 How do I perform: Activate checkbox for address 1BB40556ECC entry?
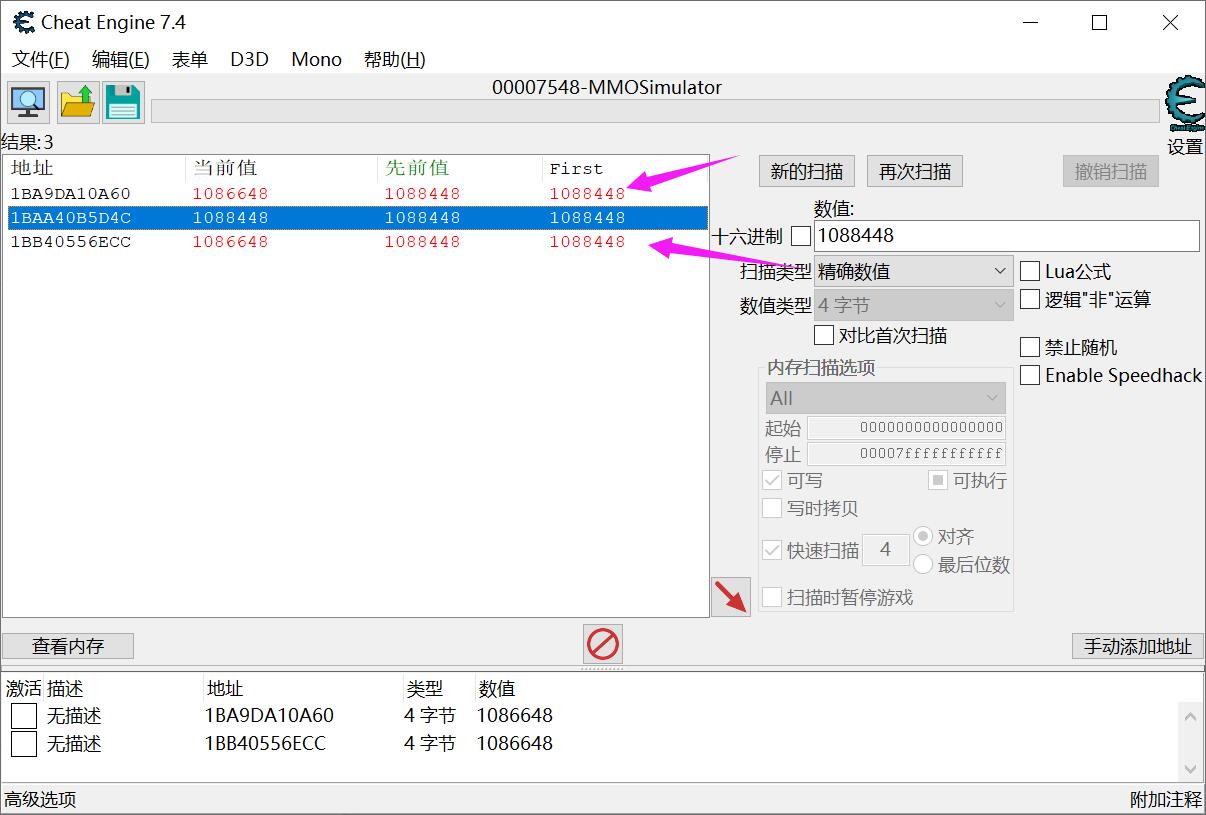pos(24,744)
